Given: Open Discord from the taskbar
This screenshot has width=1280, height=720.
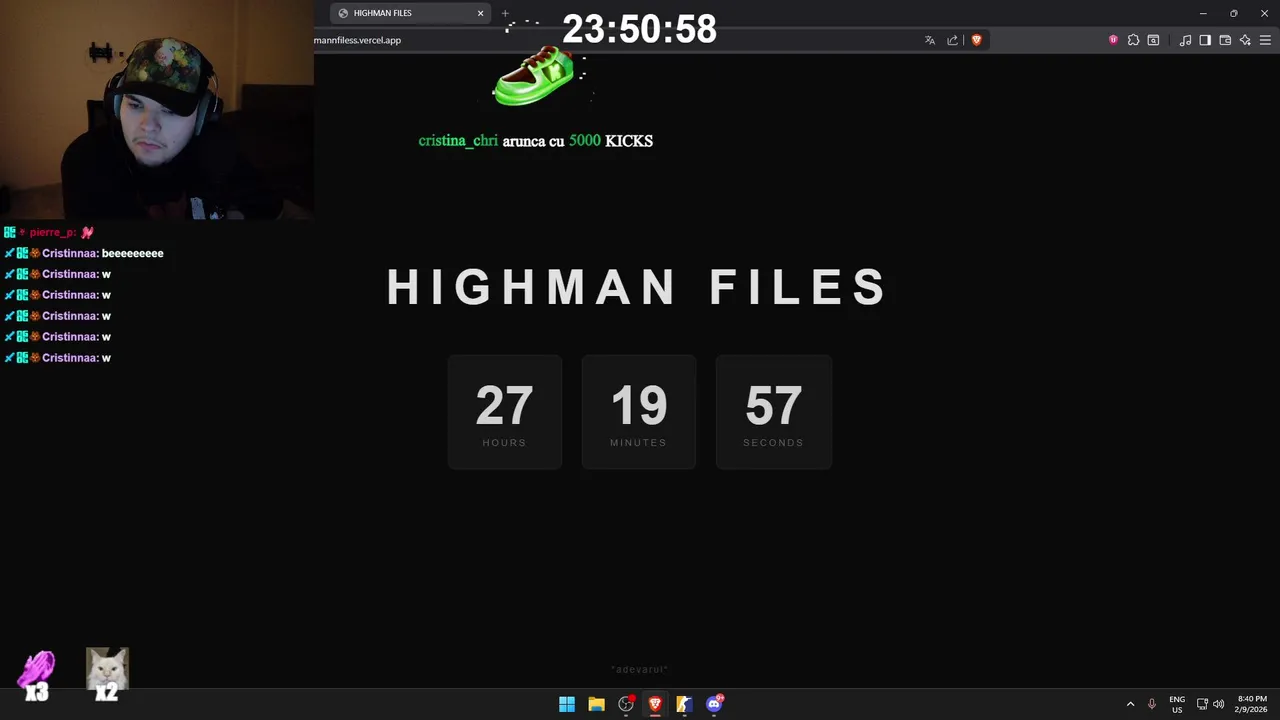Looking at the screenshot, I should tap(714, 704).
